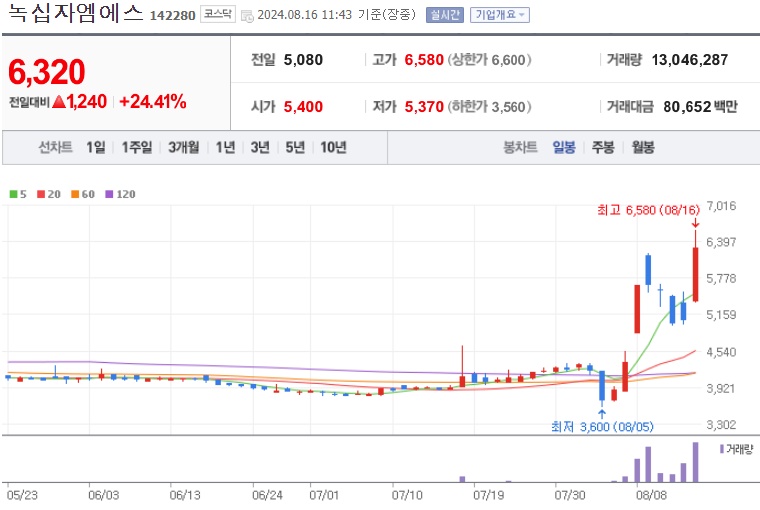Click the 거래량 value 13,046,287

tap(690, 60)
